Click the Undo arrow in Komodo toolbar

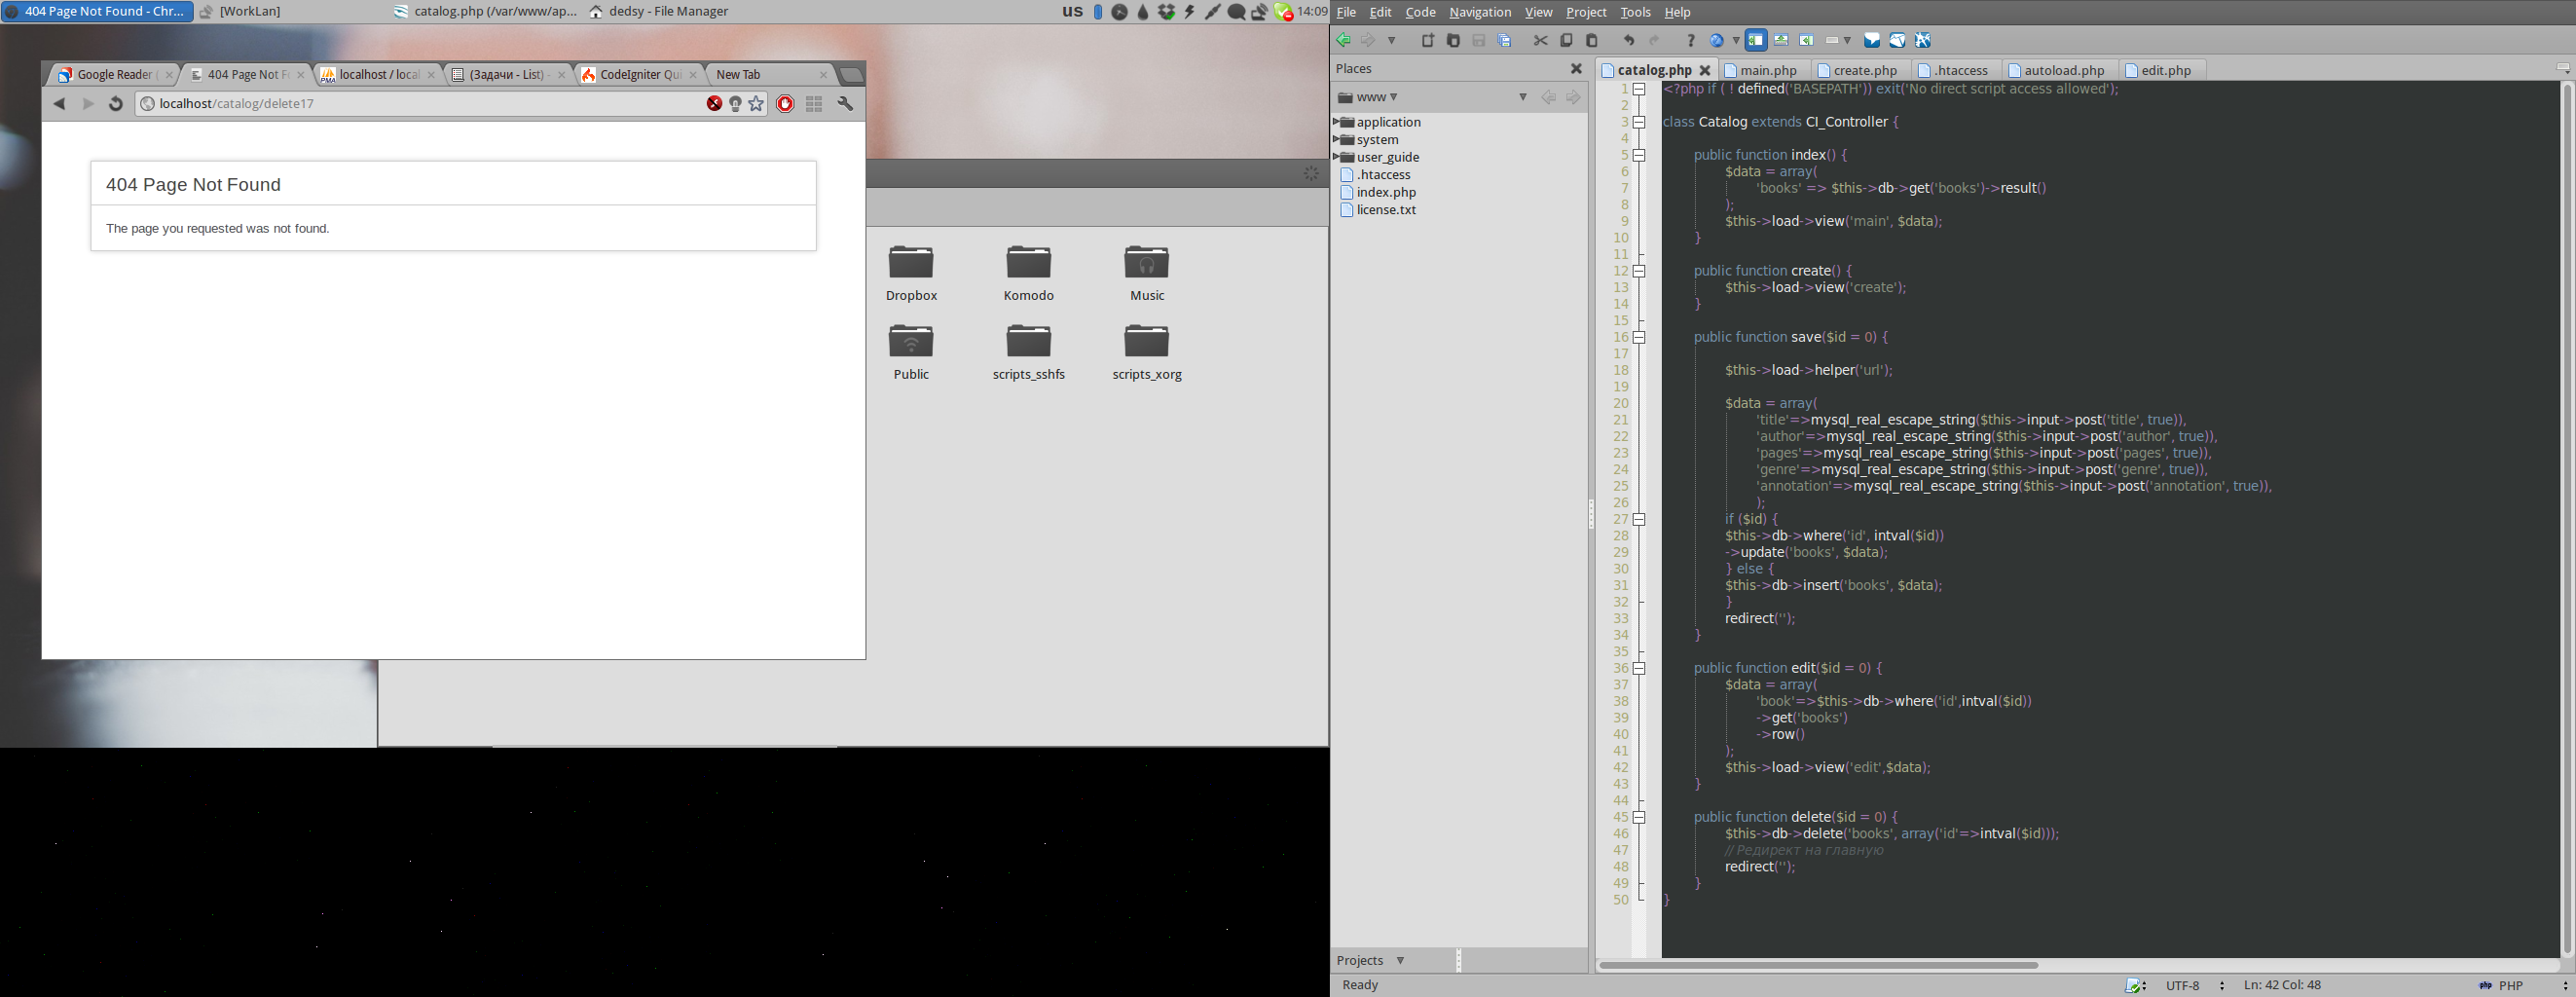tap(1629, 41)
